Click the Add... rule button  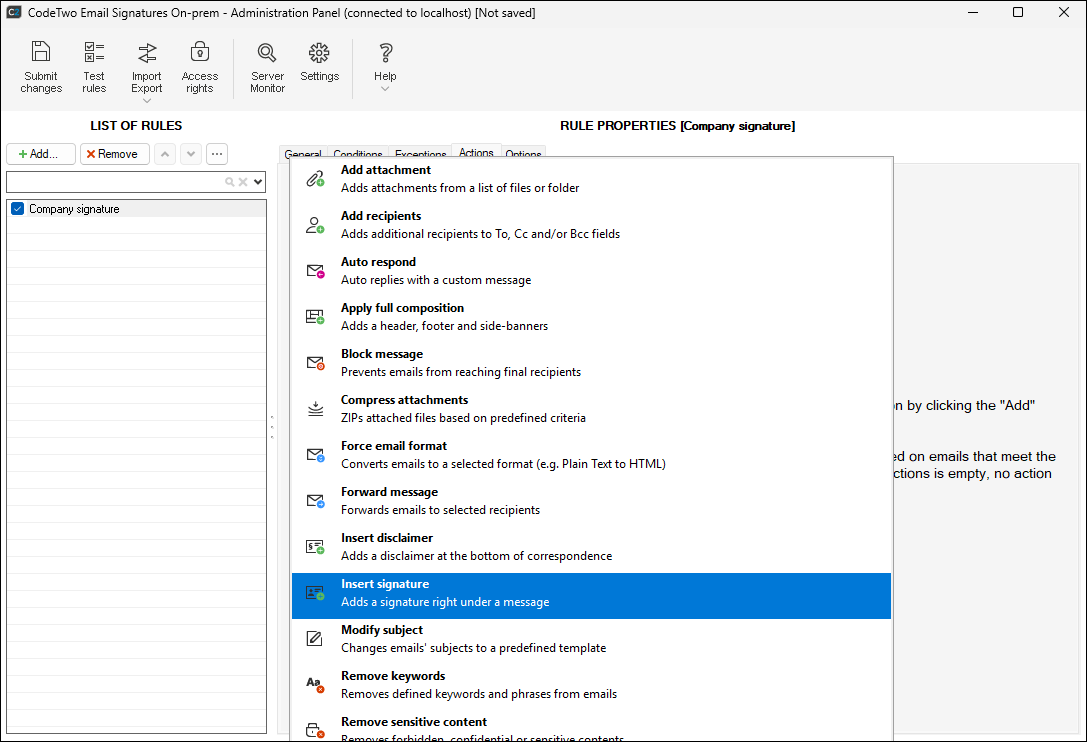pyautogui.click(x=41, y=154)
